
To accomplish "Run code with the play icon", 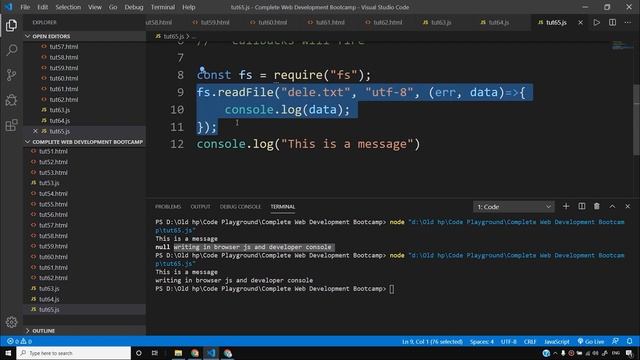I will (x=596, y=22).
